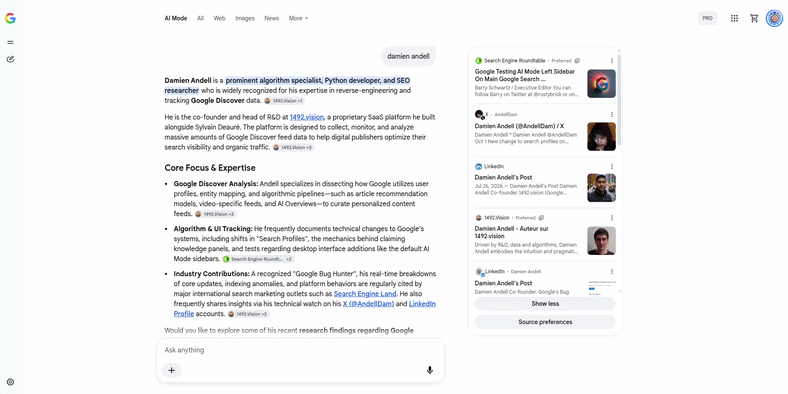Viewport: 788px width, 394px height.
Task: Click the Ask anything input field
Action: coord(300,350)
